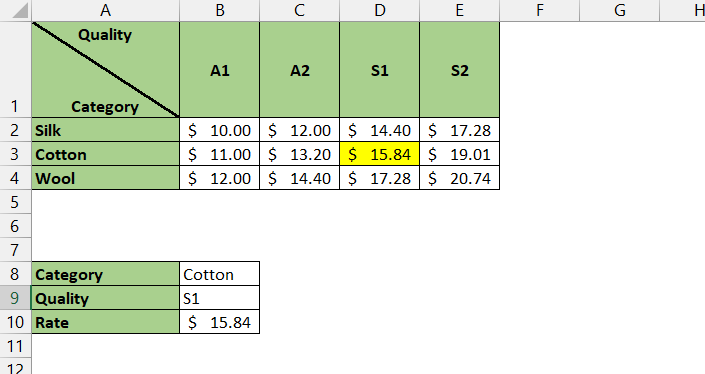Select the A2 column heading cell
This screenshot has height=374, width=705.
(299, 70)
